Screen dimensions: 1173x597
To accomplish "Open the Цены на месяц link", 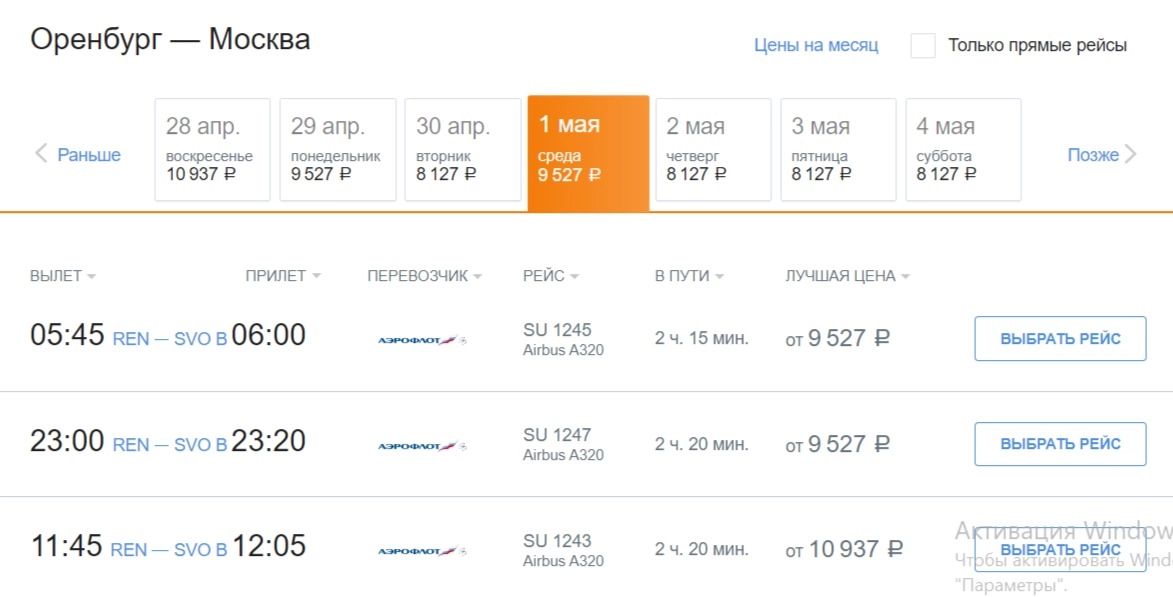I will click(x=816, y=45).
